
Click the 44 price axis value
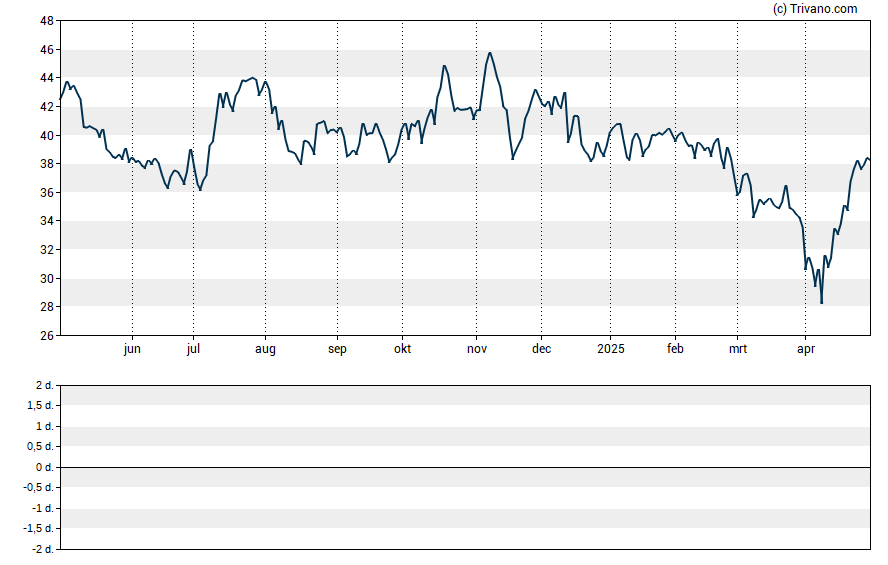pos(47,78)
